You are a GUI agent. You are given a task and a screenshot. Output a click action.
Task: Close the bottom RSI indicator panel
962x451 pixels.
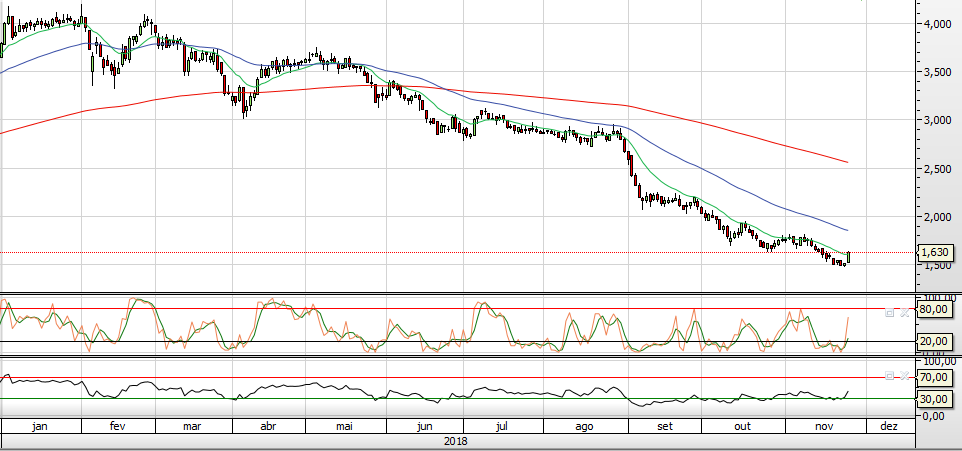904,376
